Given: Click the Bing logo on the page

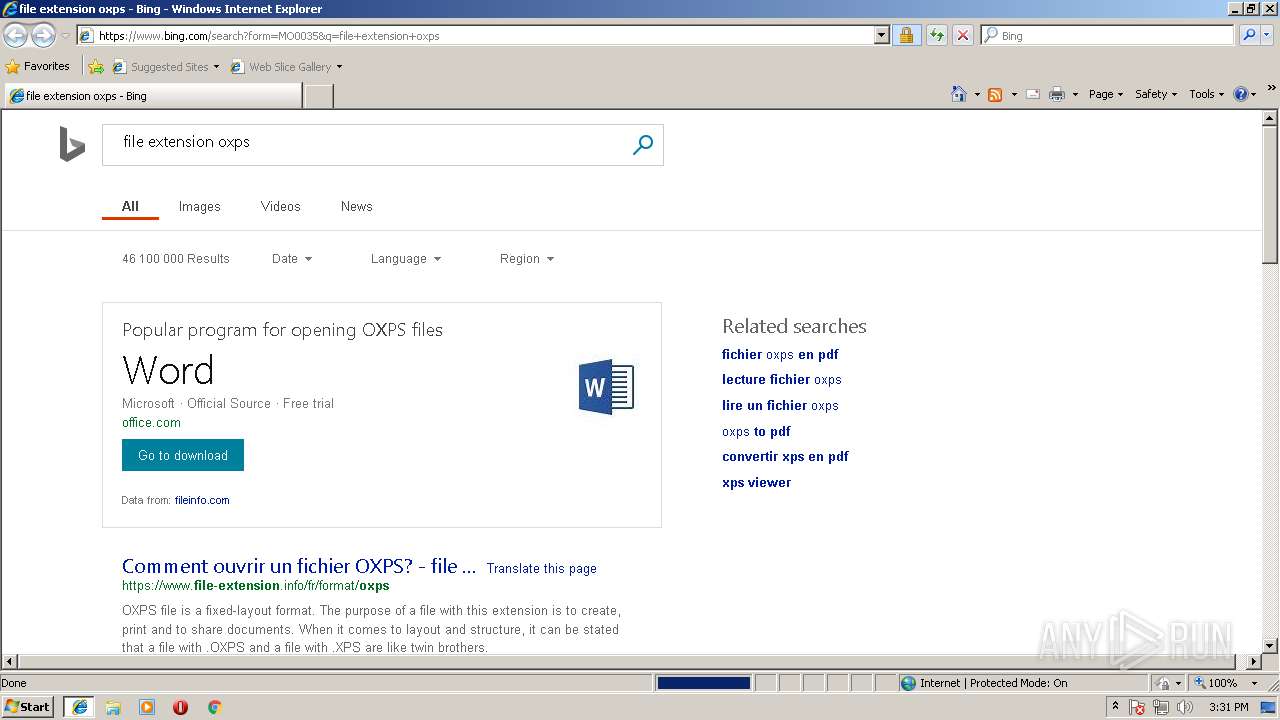Looking at the screenshot, I should coord(72,144).
